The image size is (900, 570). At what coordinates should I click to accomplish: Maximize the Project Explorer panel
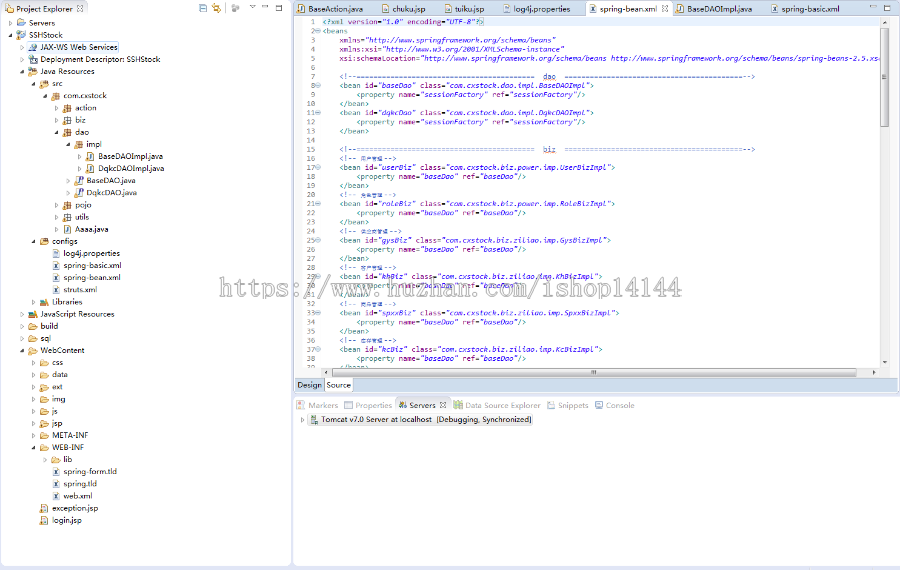279,7
